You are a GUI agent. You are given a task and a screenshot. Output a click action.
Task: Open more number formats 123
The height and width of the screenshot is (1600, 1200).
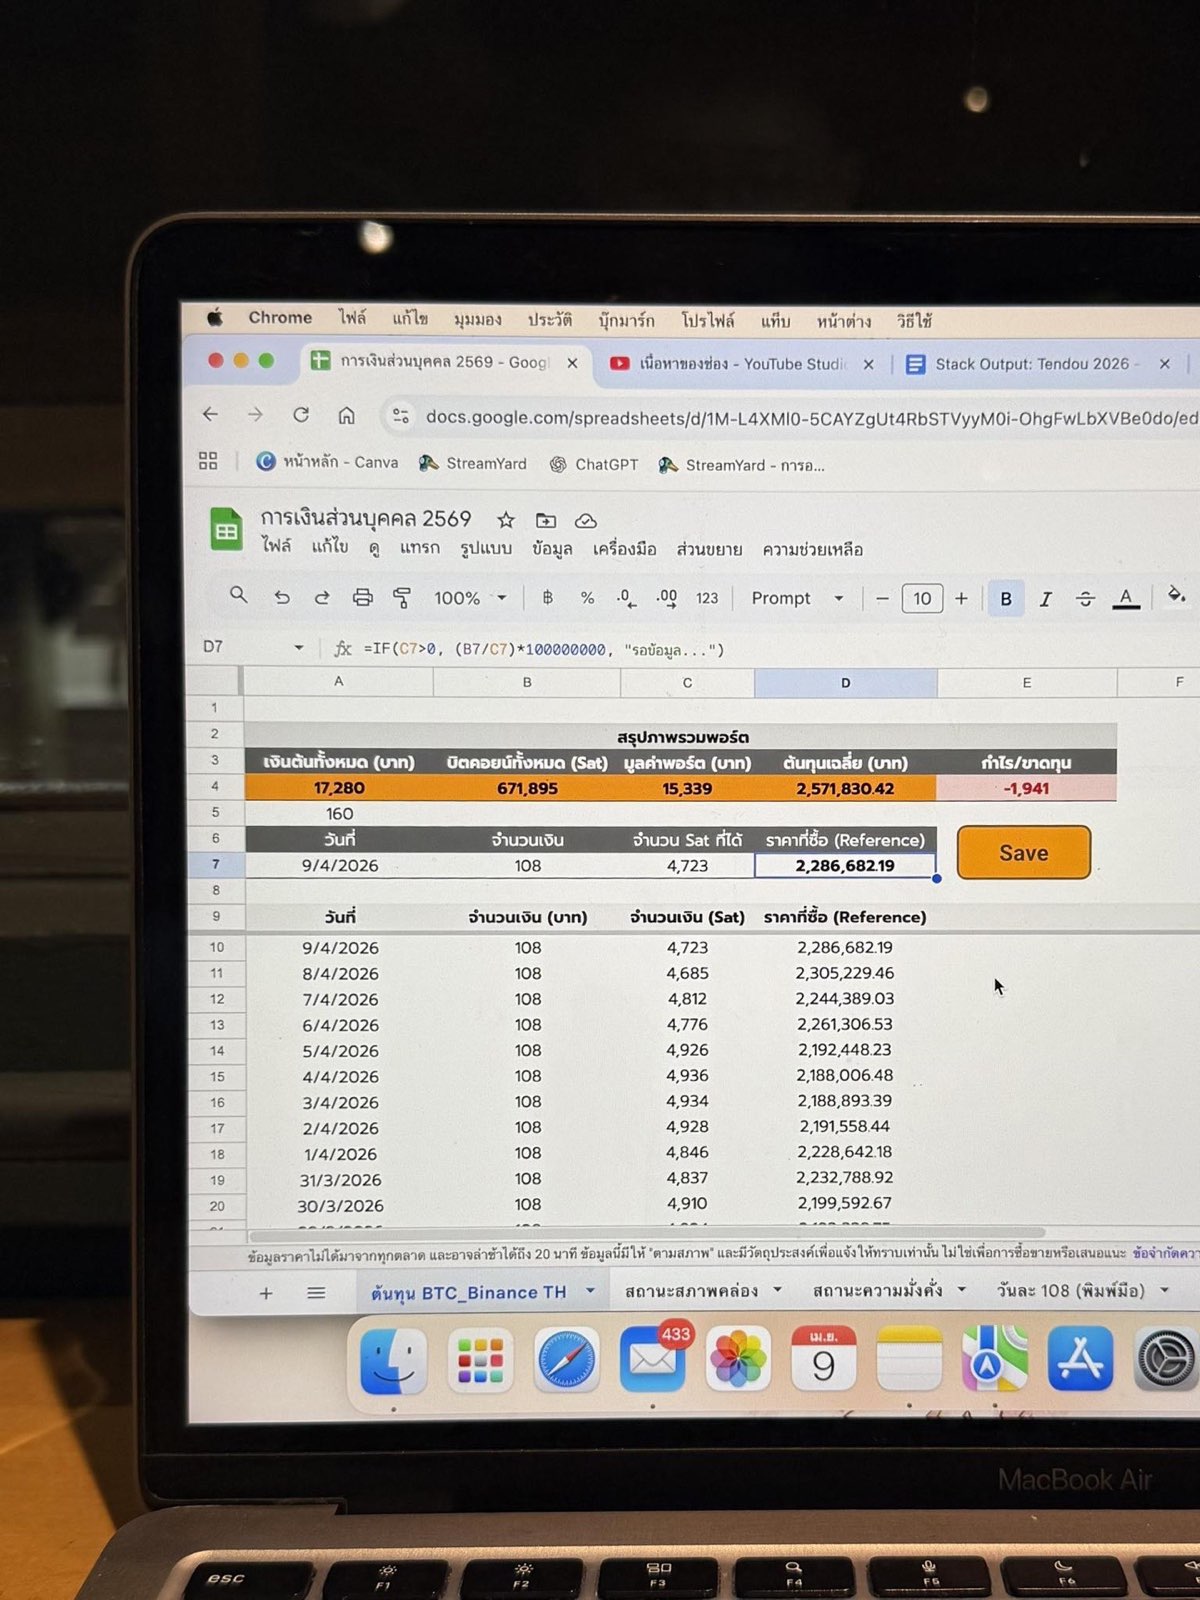(x=707, y=598)
